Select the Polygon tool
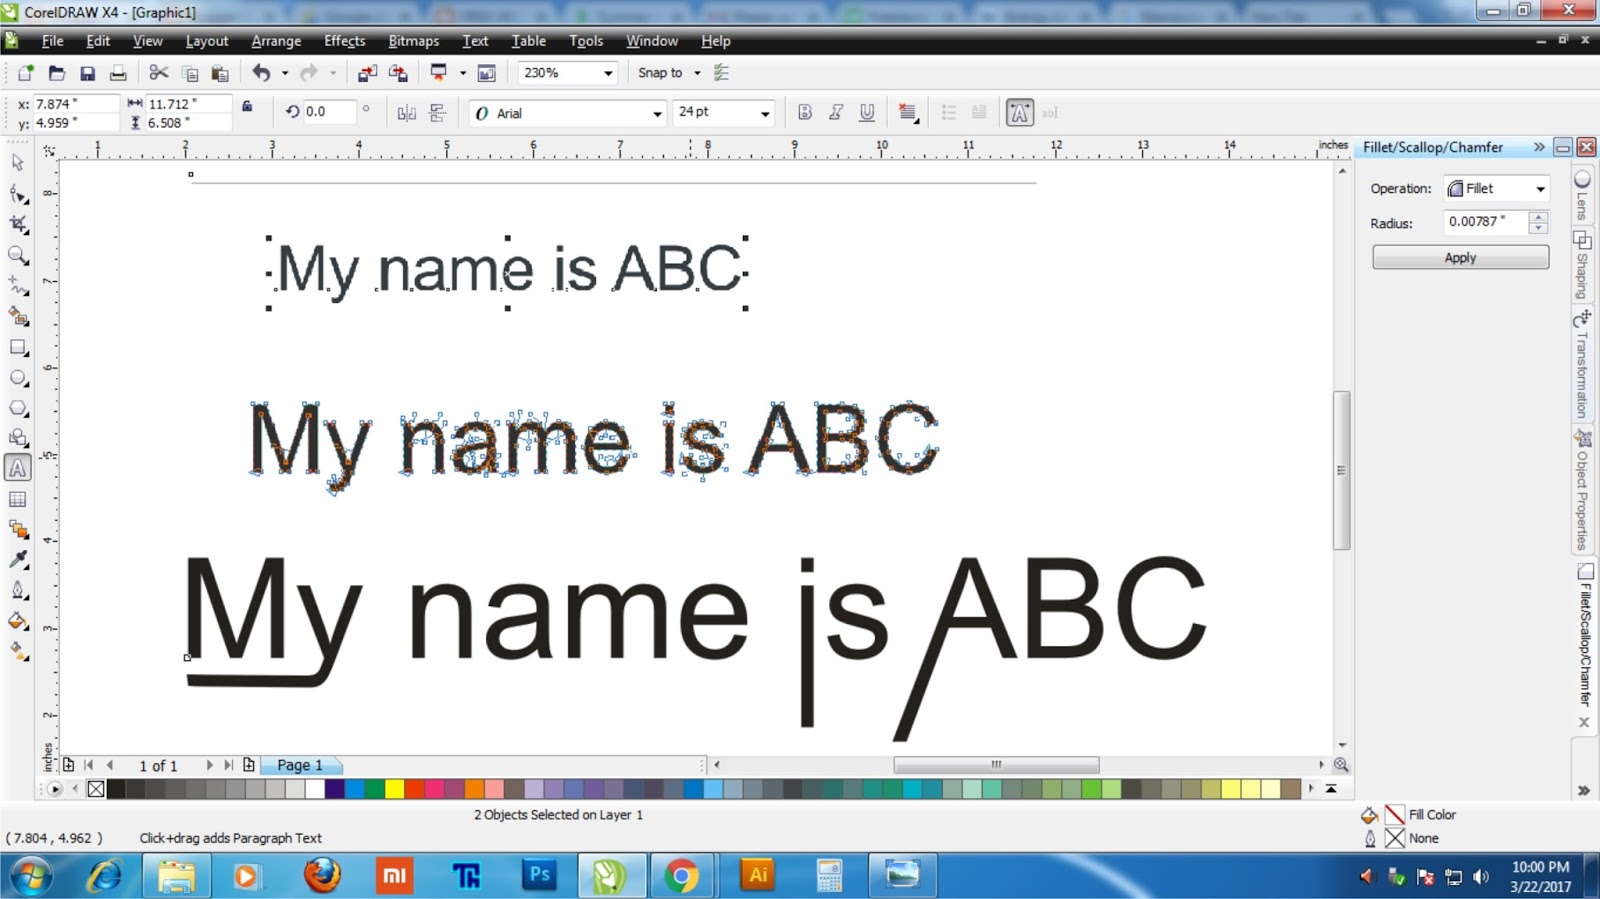The height and width of the screenshot is (899, 1600). [x=18, y=408]
